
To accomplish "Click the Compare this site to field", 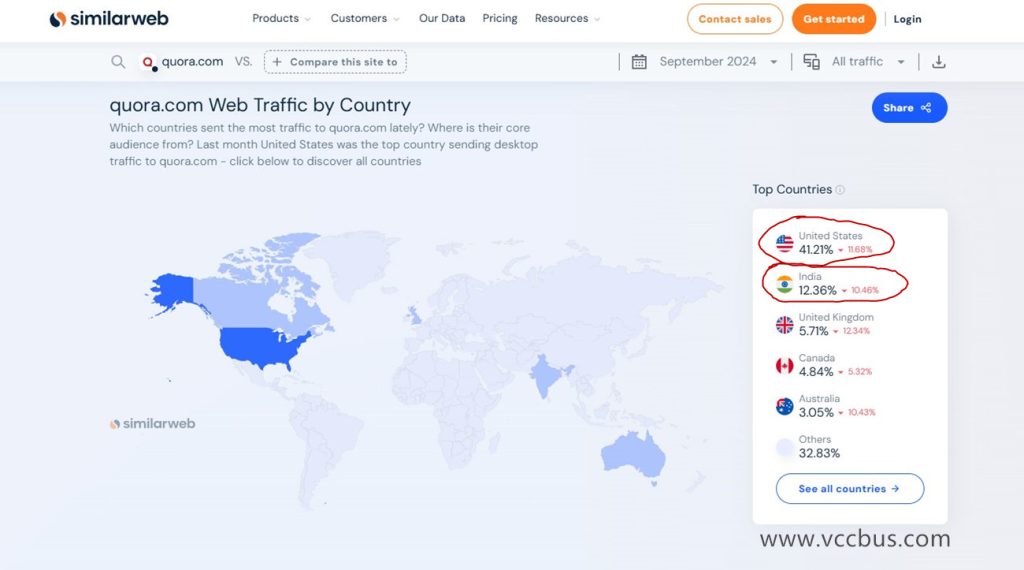I will (x=335, y=62).
